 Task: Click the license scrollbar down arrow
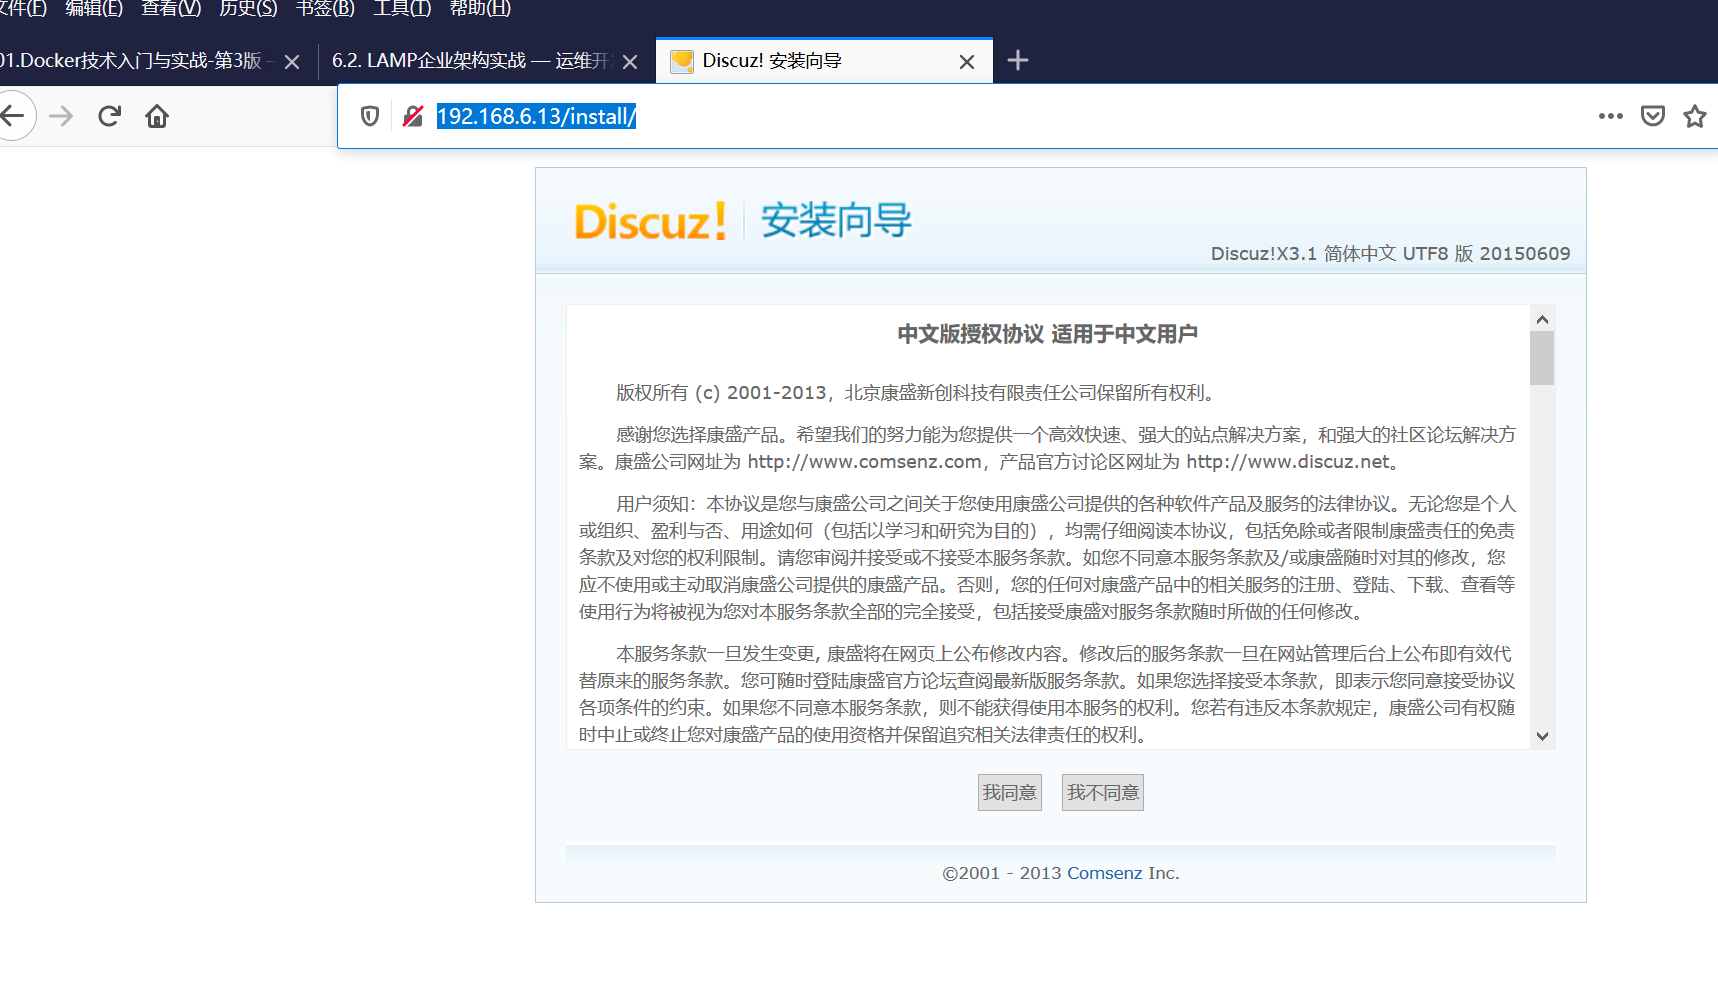[1542, 736]
